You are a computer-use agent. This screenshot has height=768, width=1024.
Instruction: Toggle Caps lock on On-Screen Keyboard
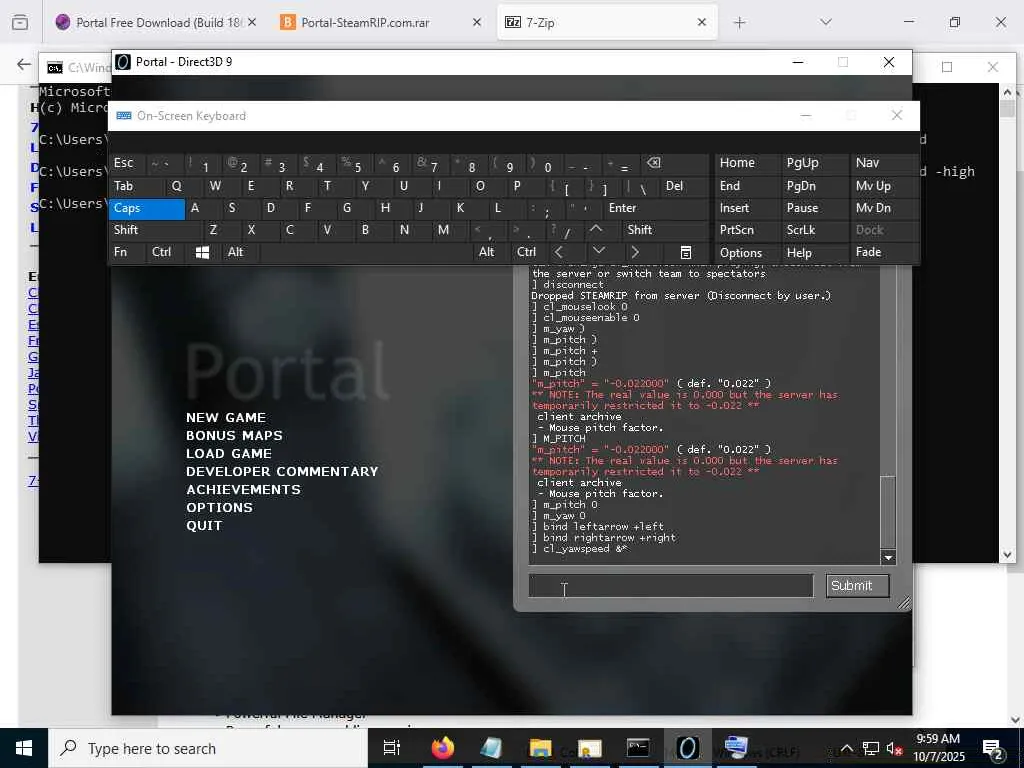coord(147,208)
